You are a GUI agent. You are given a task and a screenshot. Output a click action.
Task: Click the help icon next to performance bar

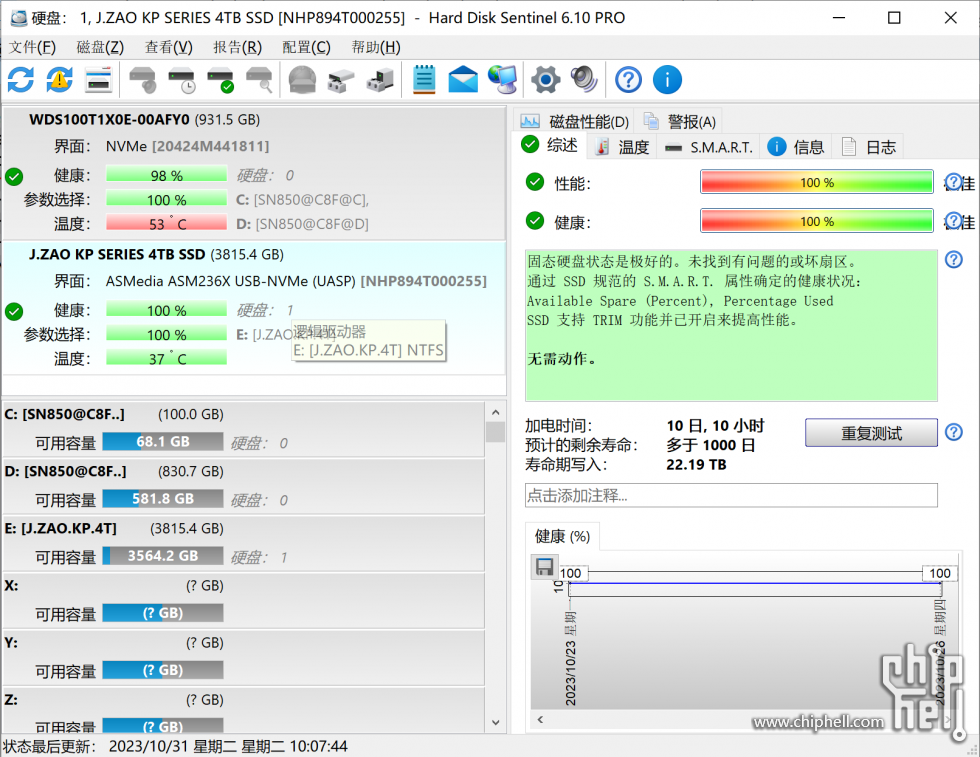click(953, 182)
